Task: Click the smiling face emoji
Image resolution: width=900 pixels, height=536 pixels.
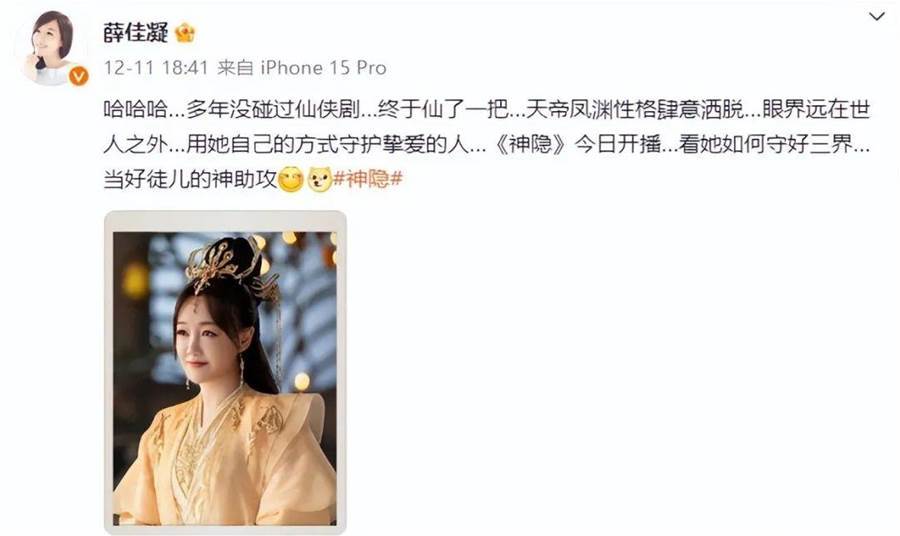Action: click(x=290, y=180)
